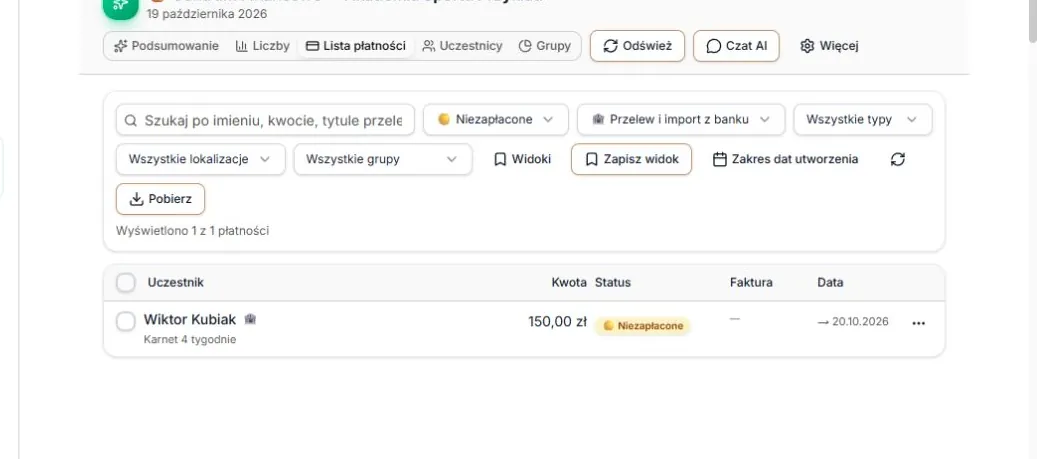This screenshot has height=459, width=1037.
Task: Open saved Widoki
Action: coord(522,159)
